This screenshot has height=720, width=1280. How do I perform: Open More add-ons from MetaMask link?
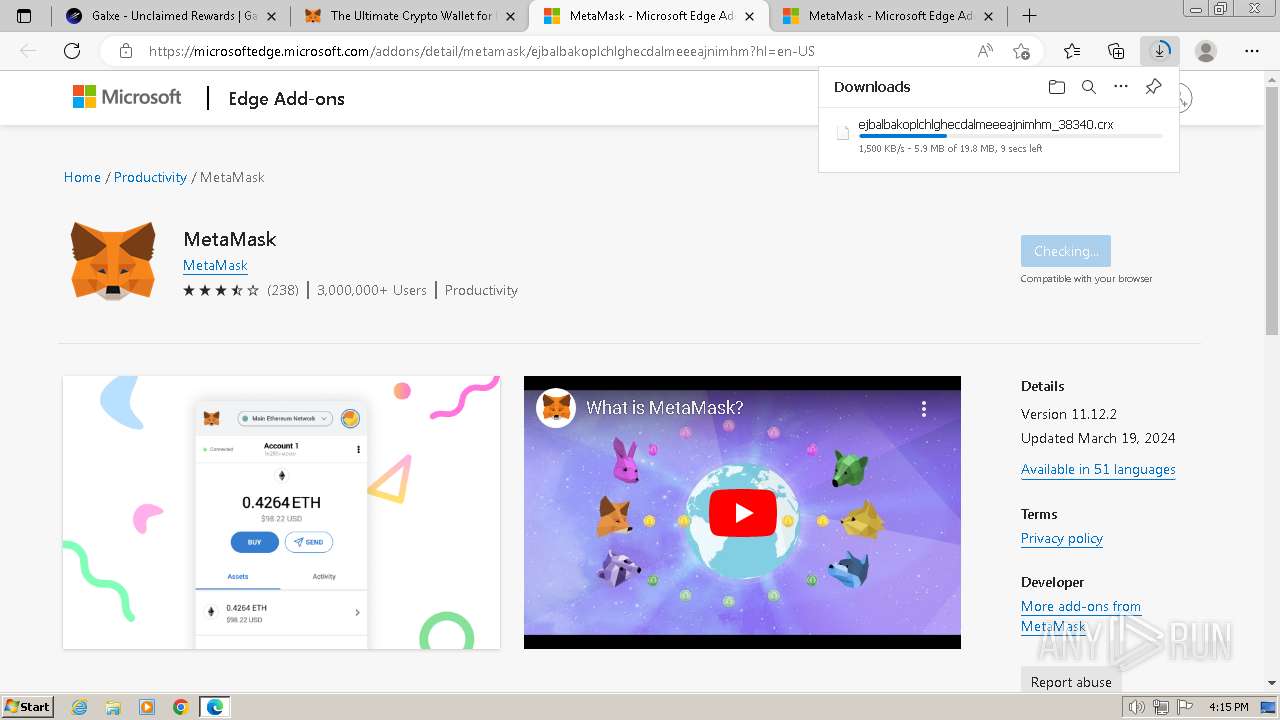click(1081, 616)
